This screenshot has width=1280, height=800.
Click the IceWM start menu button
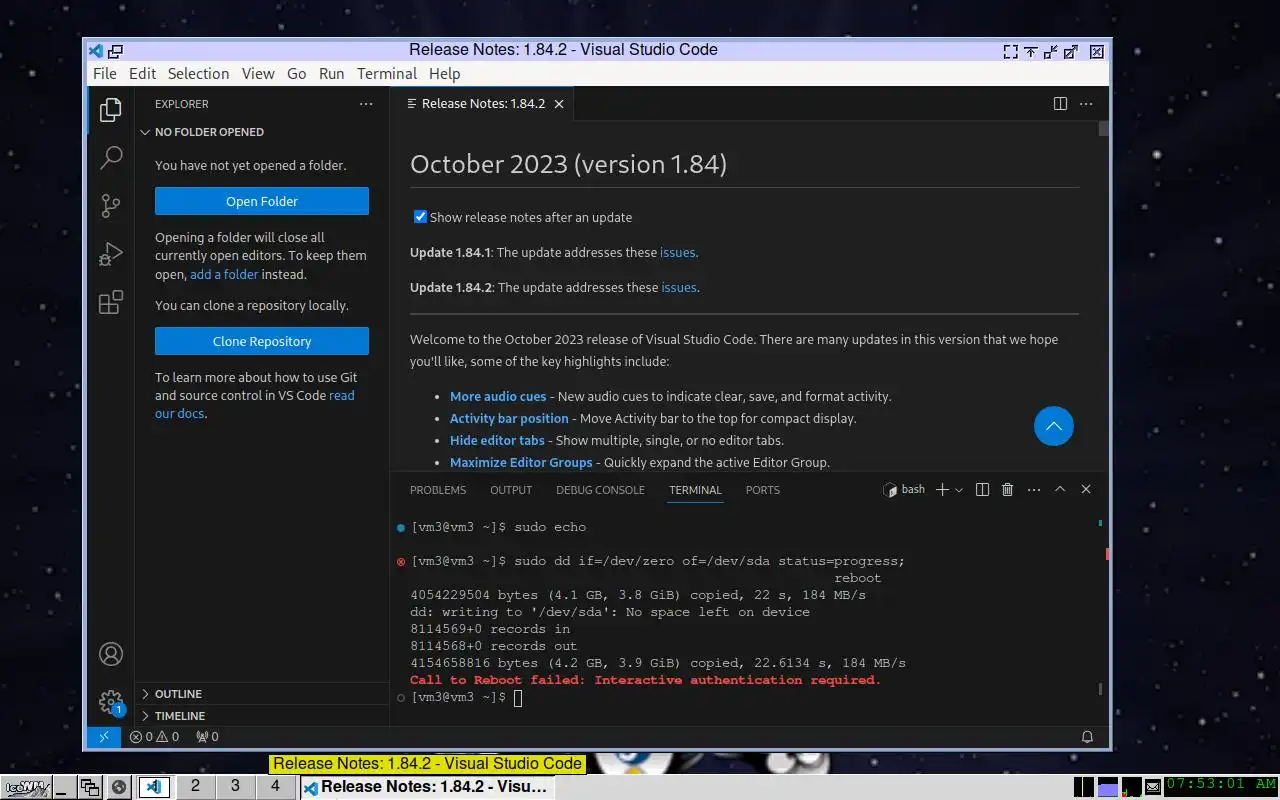26,787
